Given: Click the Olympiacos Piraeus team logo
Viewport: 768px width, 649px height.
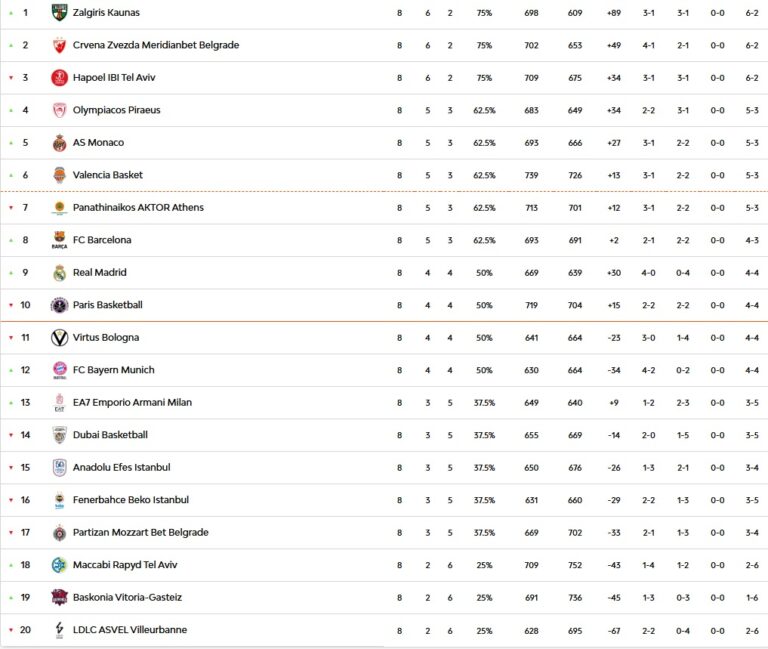Looking at the screenshot, I should click(x=59, y=110).
